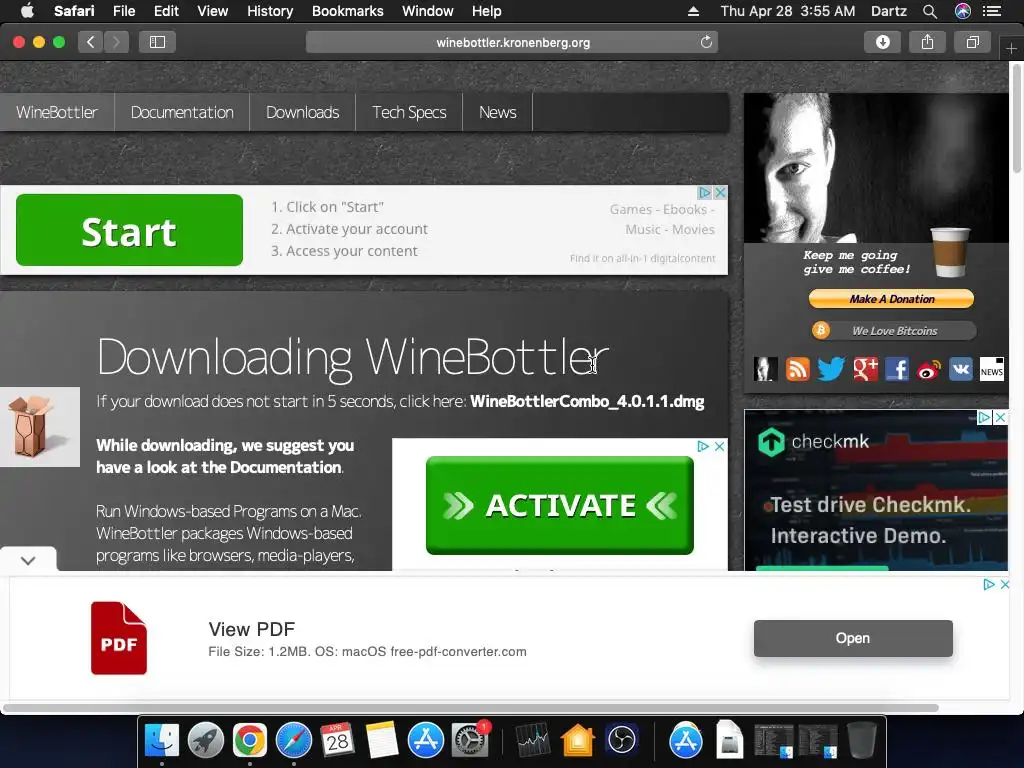Viewport: 1024px width, 768px height.
Task: Open the Documentation nav tab
Action: [182, 112]
